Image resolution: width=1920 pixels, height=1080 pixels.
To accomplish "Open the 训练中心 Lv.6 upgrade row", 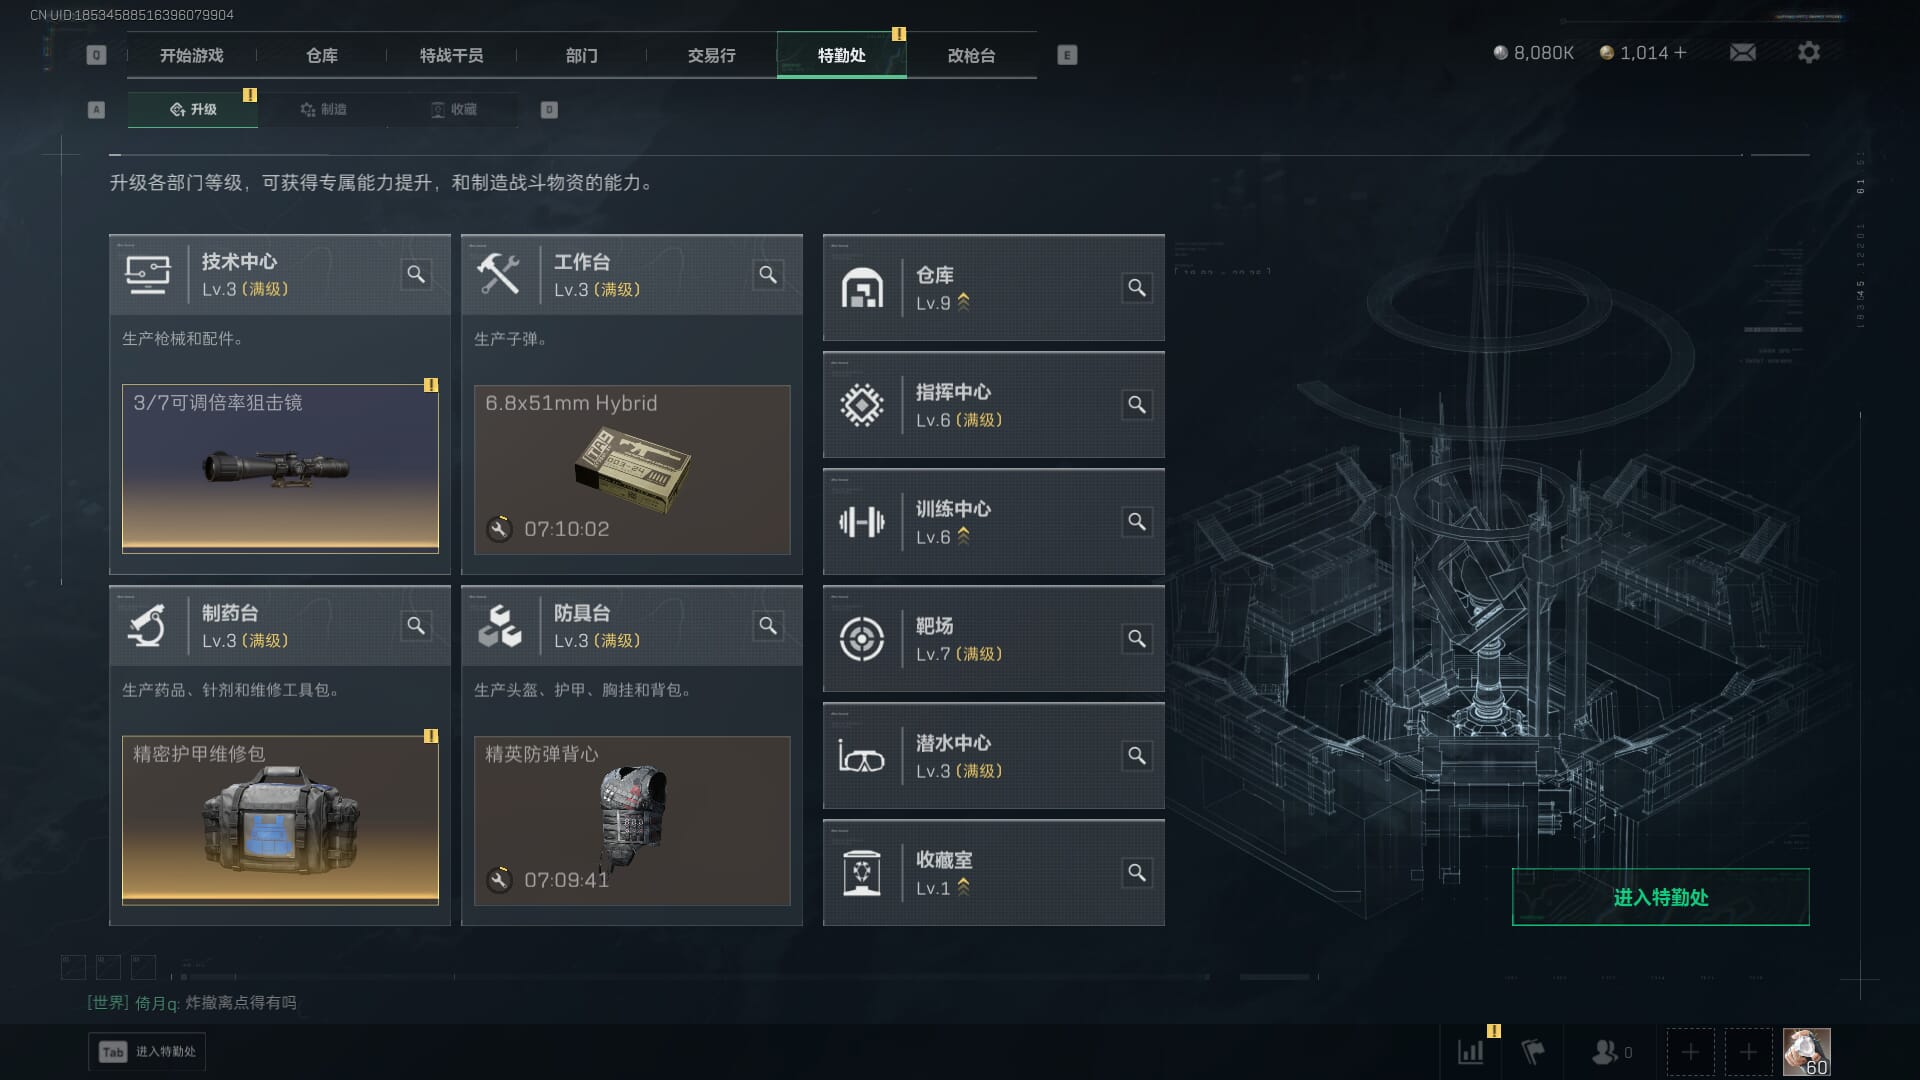I will click(x=993, y=522).
